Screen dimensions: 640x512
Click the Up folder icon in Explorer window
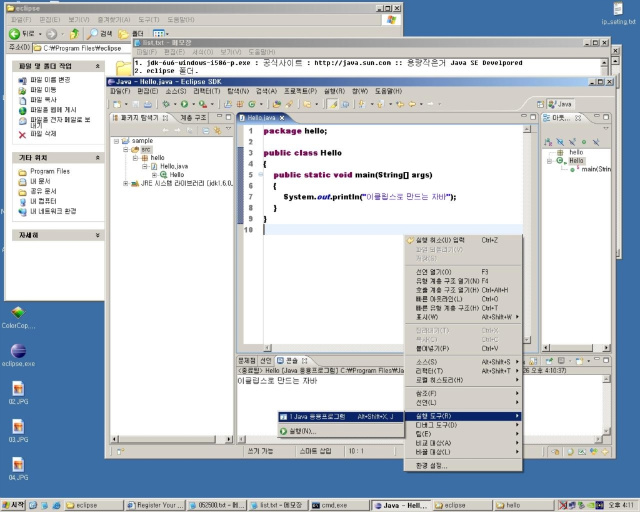(74, 34)
